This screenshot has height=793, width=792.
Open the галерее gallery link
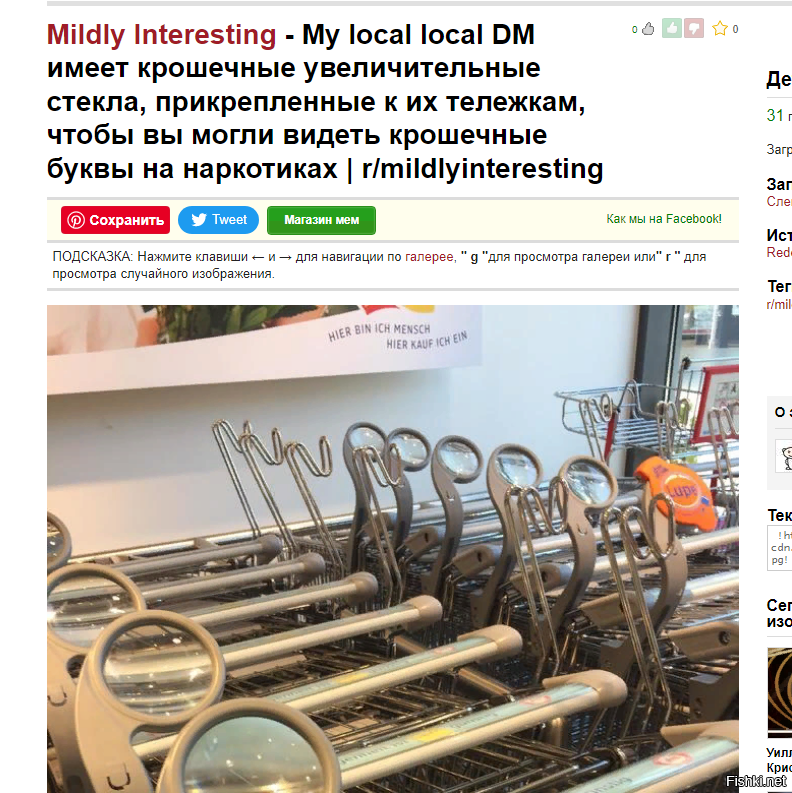pos(429,257)
